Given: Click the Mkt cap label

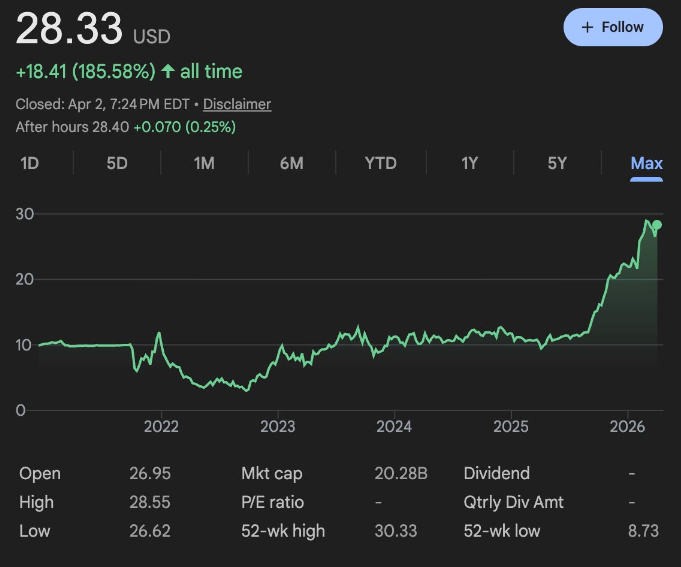Looking at the screenshot, I should coord(271,474).
